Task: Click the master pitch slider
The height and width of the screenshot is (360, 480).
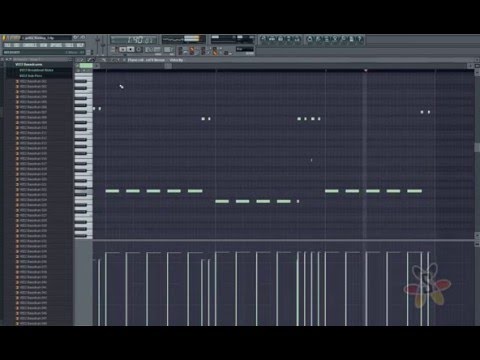Action: pos(102,45)
